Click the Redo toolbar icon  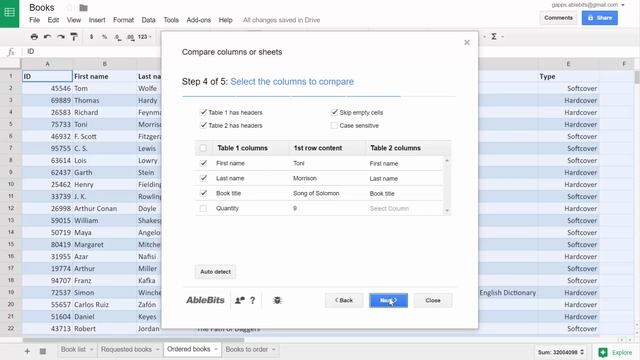tap(61, 37)
